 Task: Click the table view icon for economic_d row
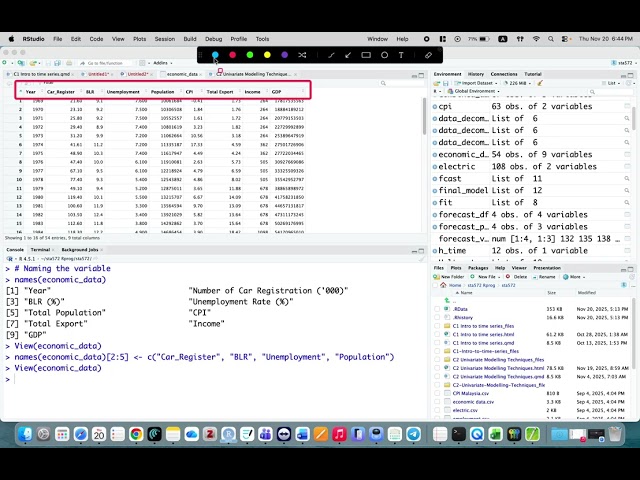coord(627,155)
